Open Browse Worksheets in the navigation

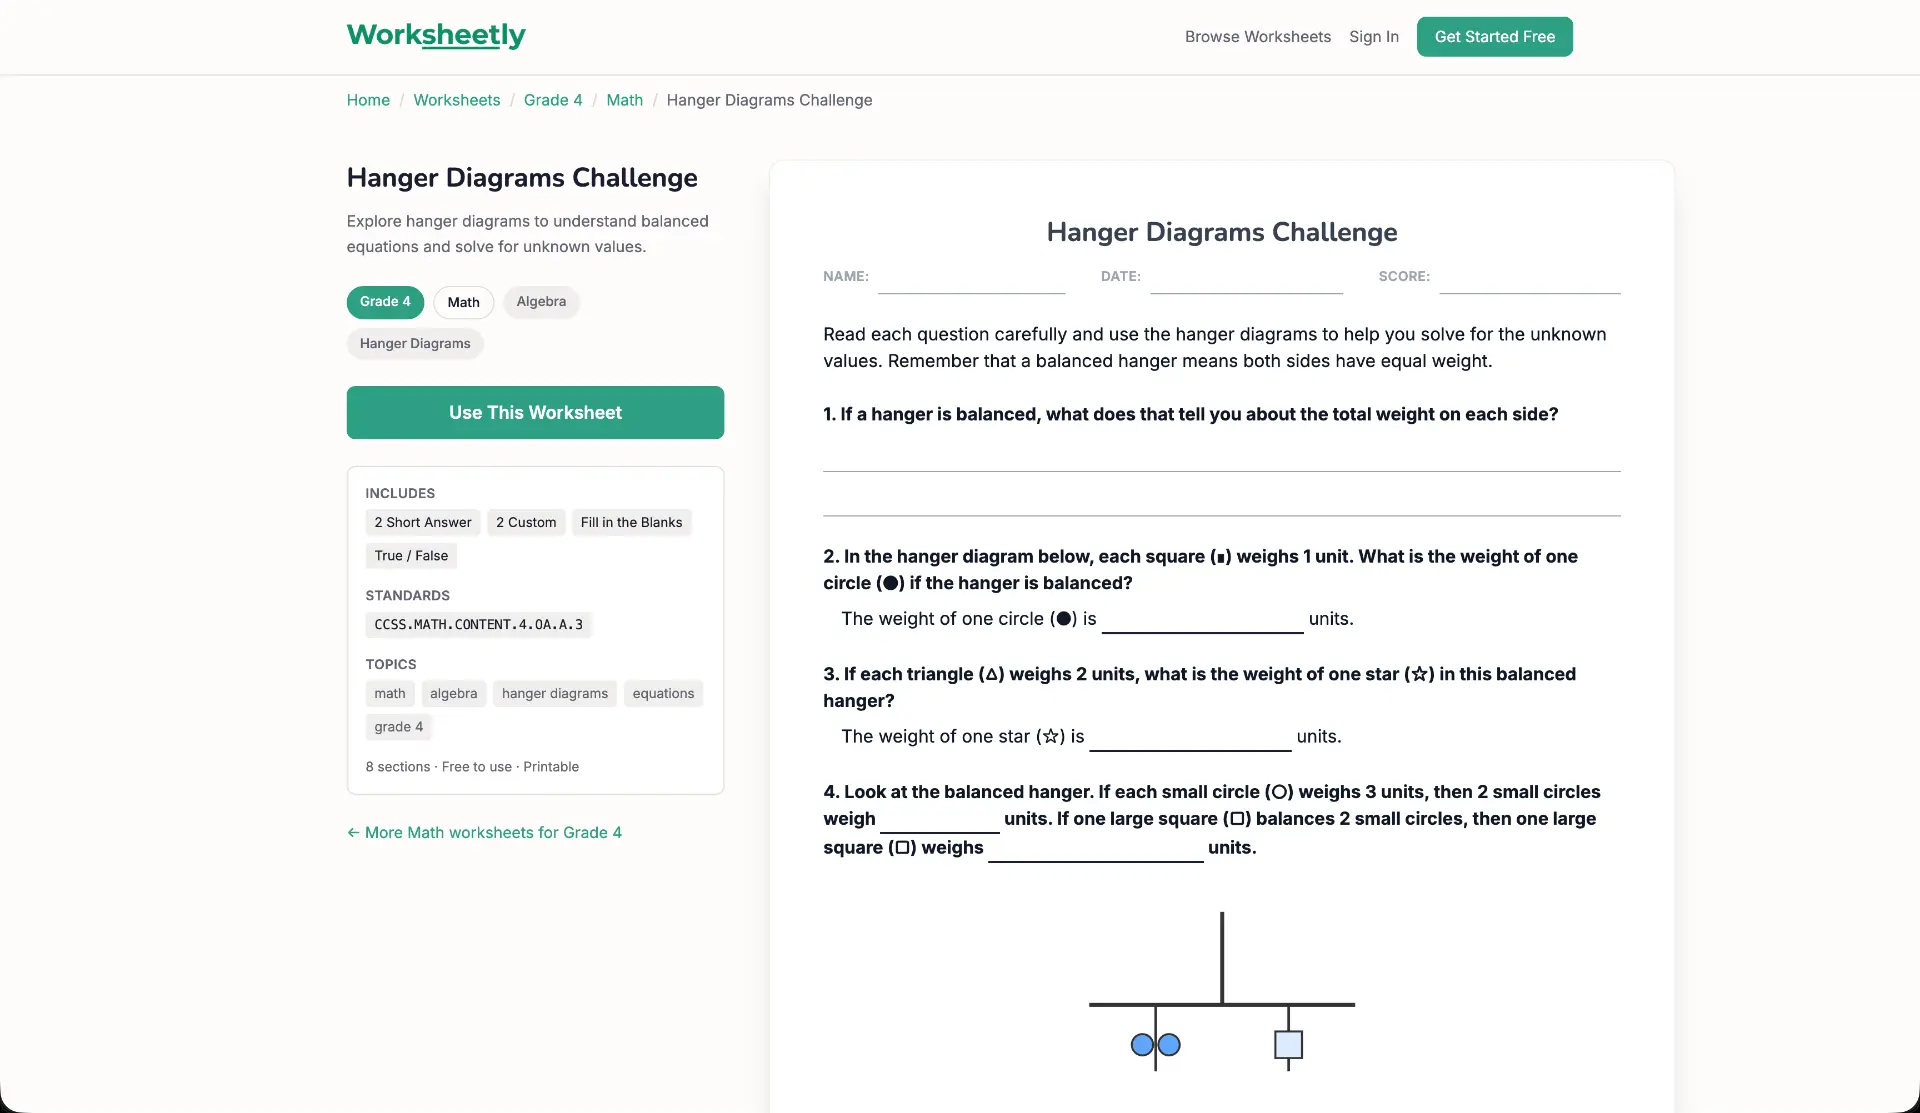(1257, 37)
